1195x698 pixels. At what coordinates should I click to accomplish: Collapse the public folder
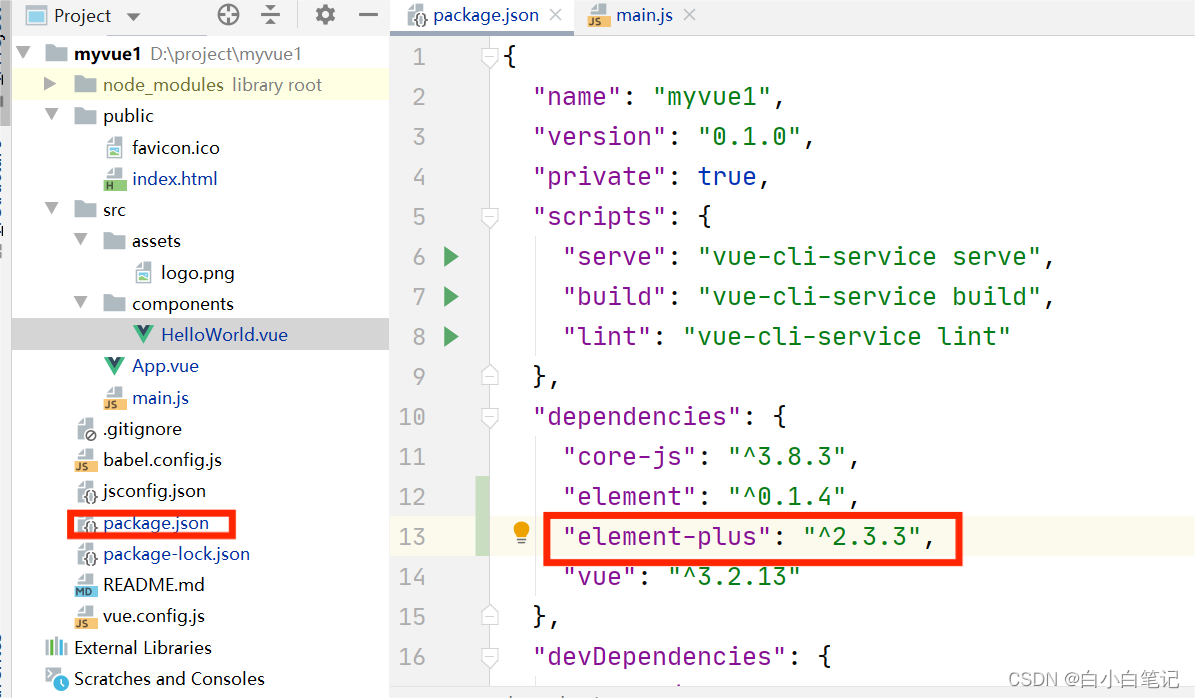pos(52,115)
